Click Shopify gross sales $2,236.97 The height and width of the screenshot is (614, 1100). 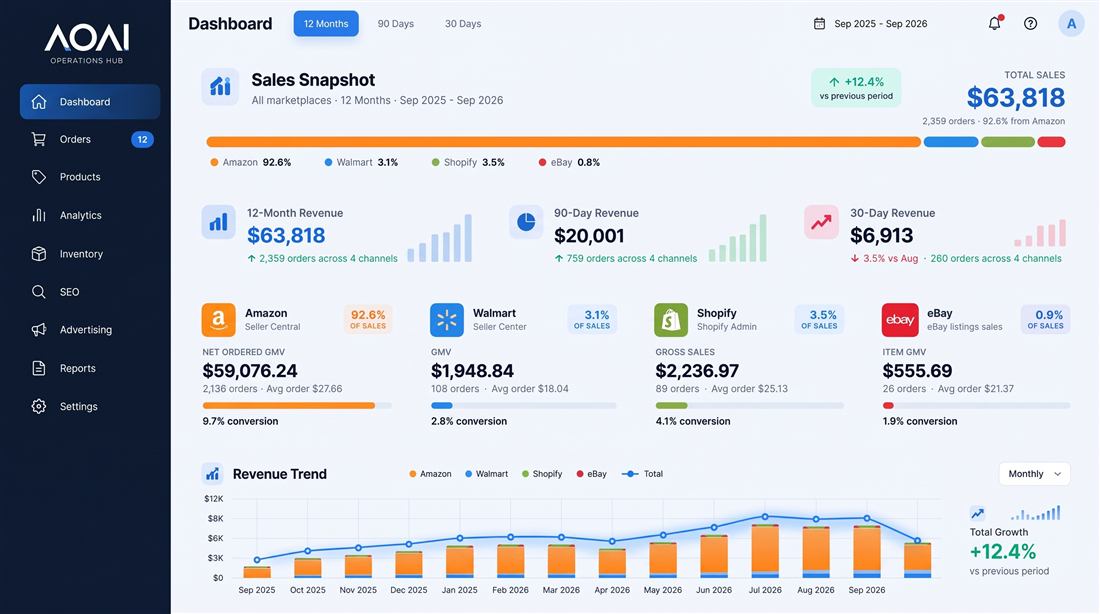click(x=697, y=371)
